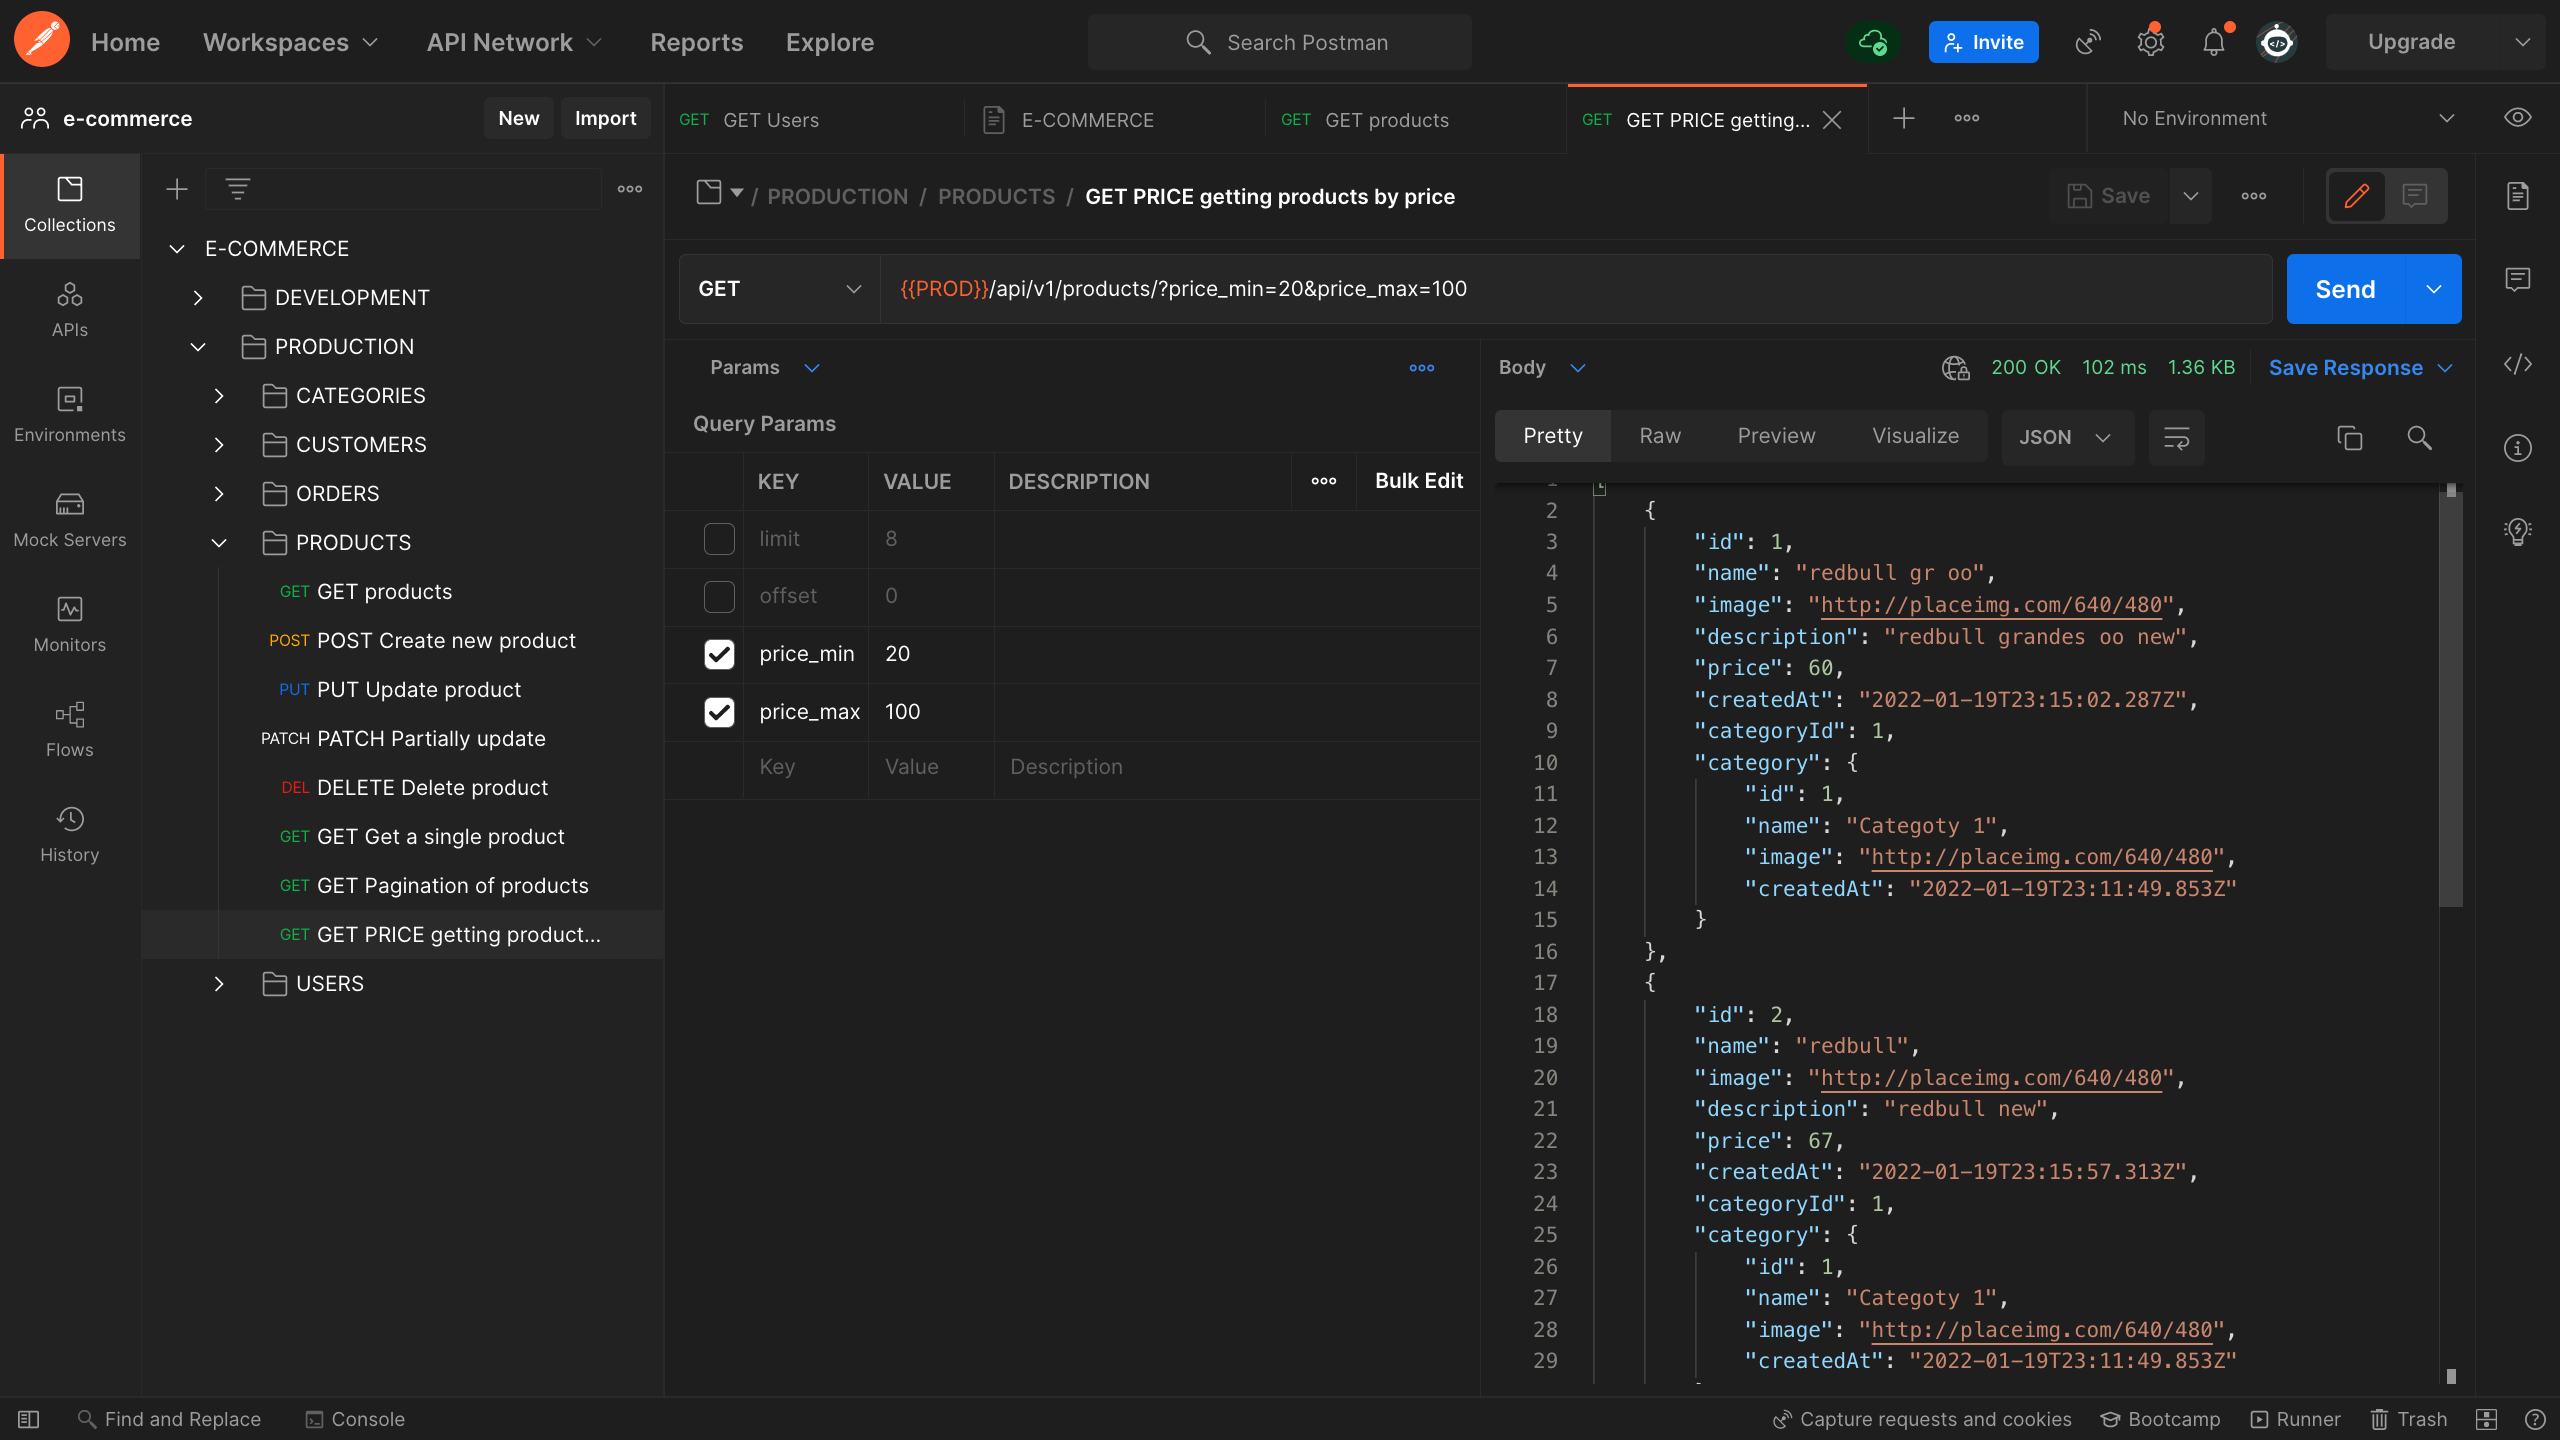Open the JSON format dropdown
Image resolution: width=2560 pixels, height=1440 pixels.
tap(2066, 437)
